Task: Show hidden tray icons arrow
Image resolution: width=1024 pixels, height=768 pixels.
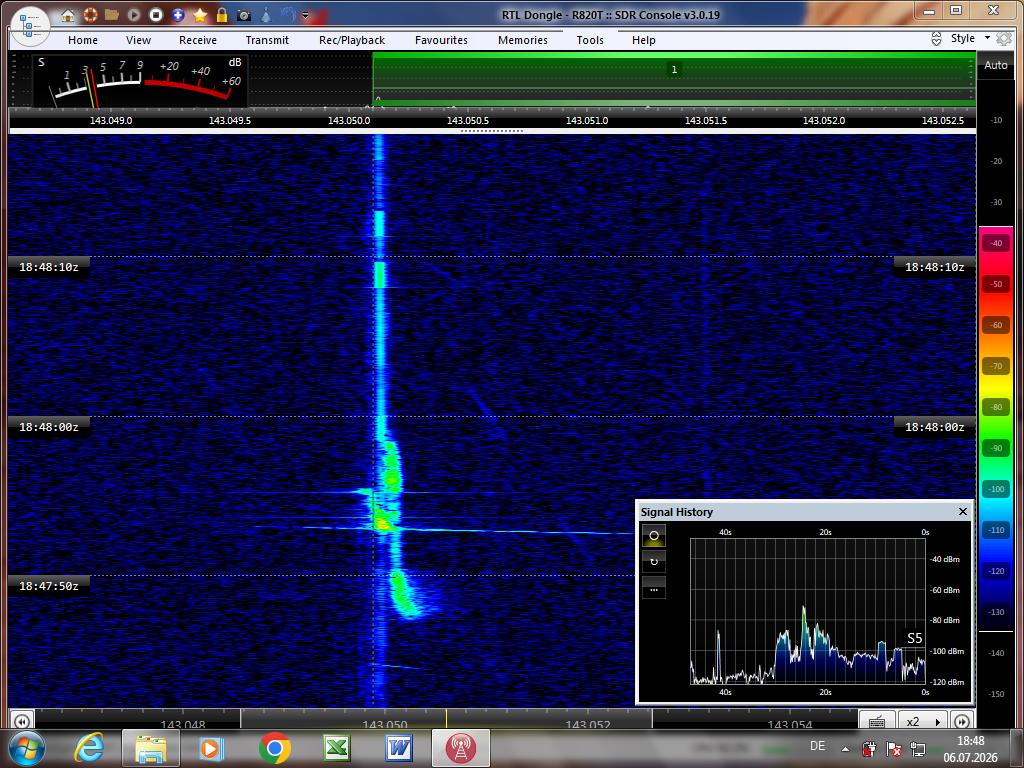Action: coord(845,749)
